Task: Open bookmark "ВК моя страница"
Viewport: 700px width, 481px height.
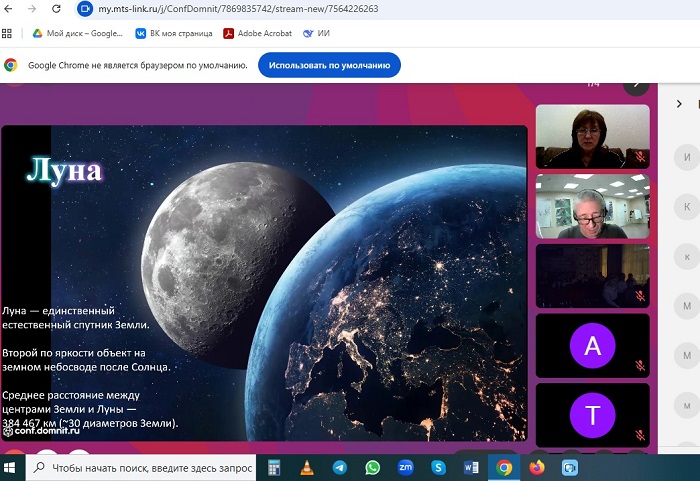Action: coord(174,33)
